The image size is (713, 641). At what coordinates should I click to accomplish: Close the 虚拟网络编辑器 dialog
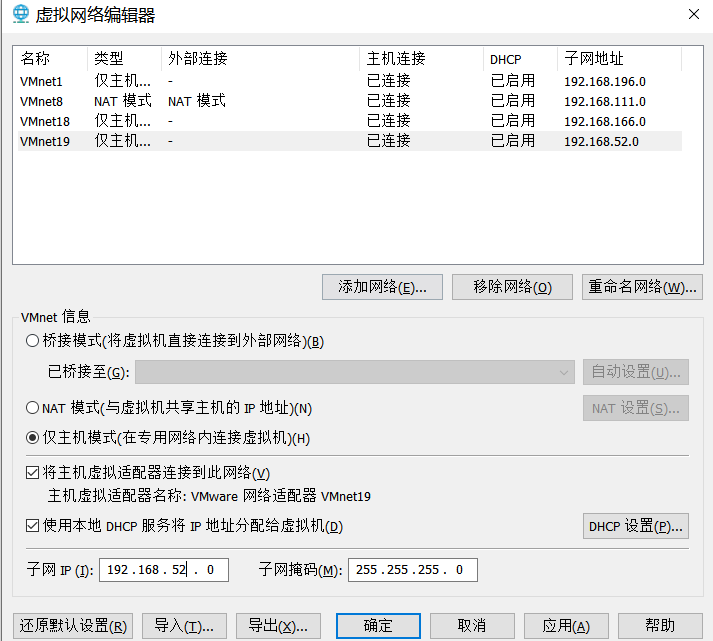point(693,15)
